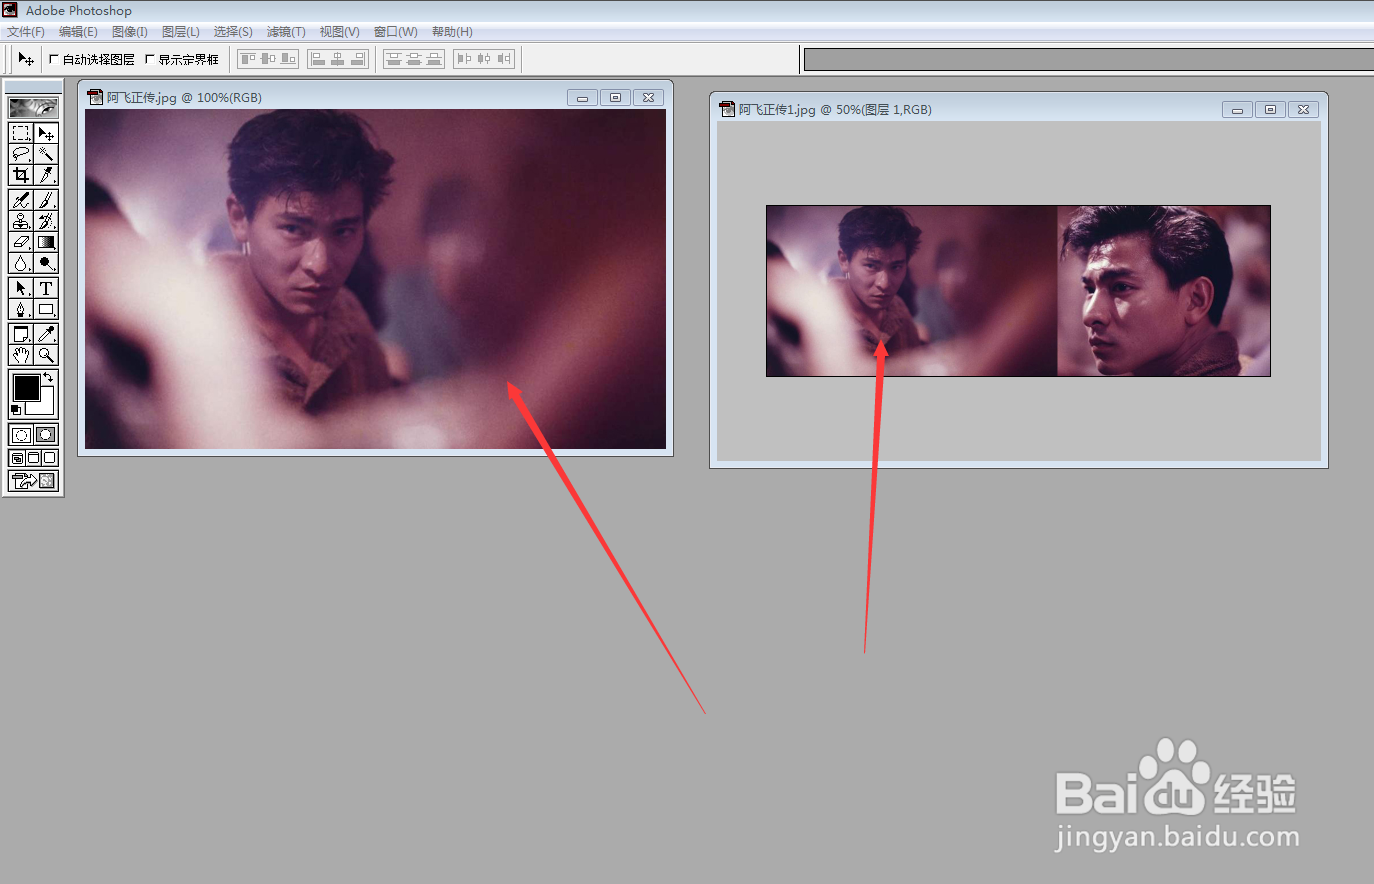Click Align Bottom Edges button
This screenshot has width=1374, height=884.
(288, 59)
